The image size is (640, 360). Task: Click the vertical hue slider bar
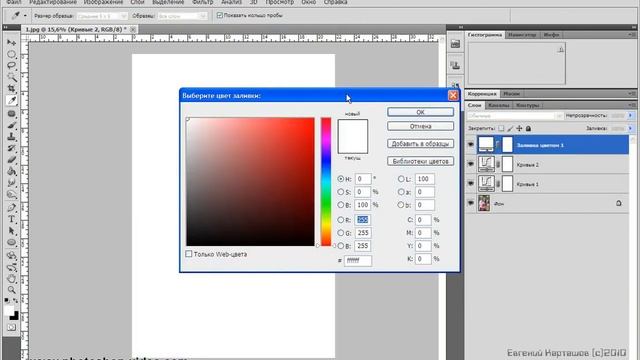point(326,182)
